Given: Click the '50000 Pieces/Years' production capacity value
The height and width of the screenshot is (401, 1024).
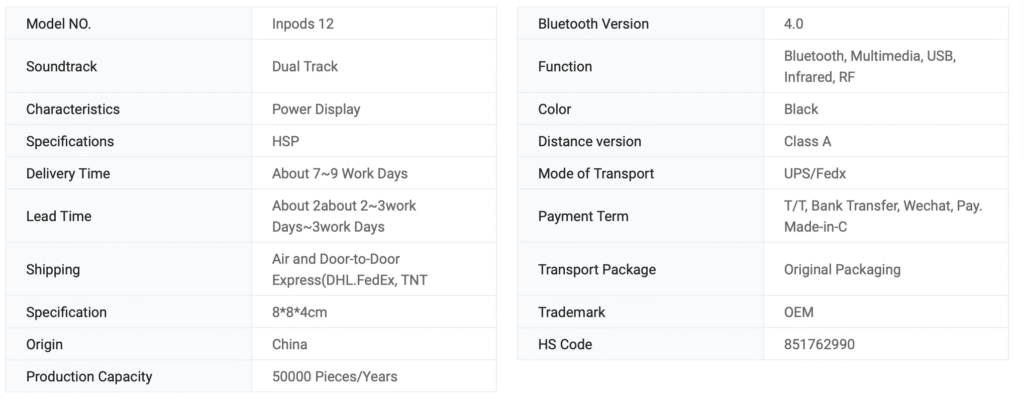Looking at the screenshot, I should [334, 377].
